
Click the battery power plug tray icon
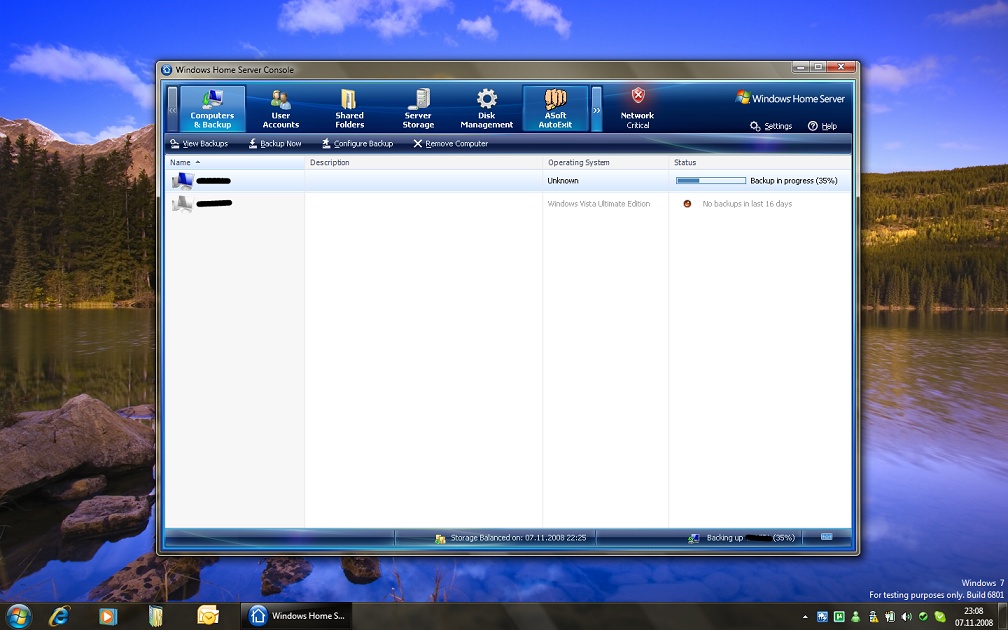[890, 616]
